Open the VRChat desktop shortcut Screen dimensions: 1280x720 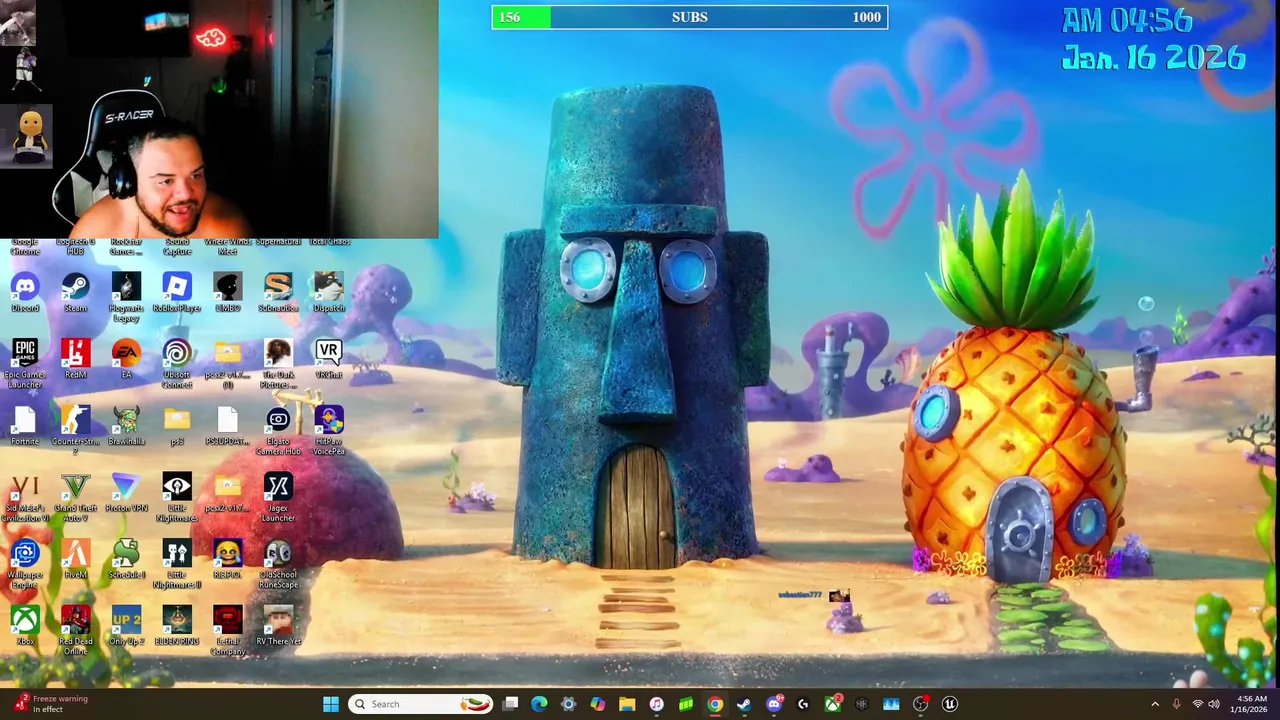329,360
